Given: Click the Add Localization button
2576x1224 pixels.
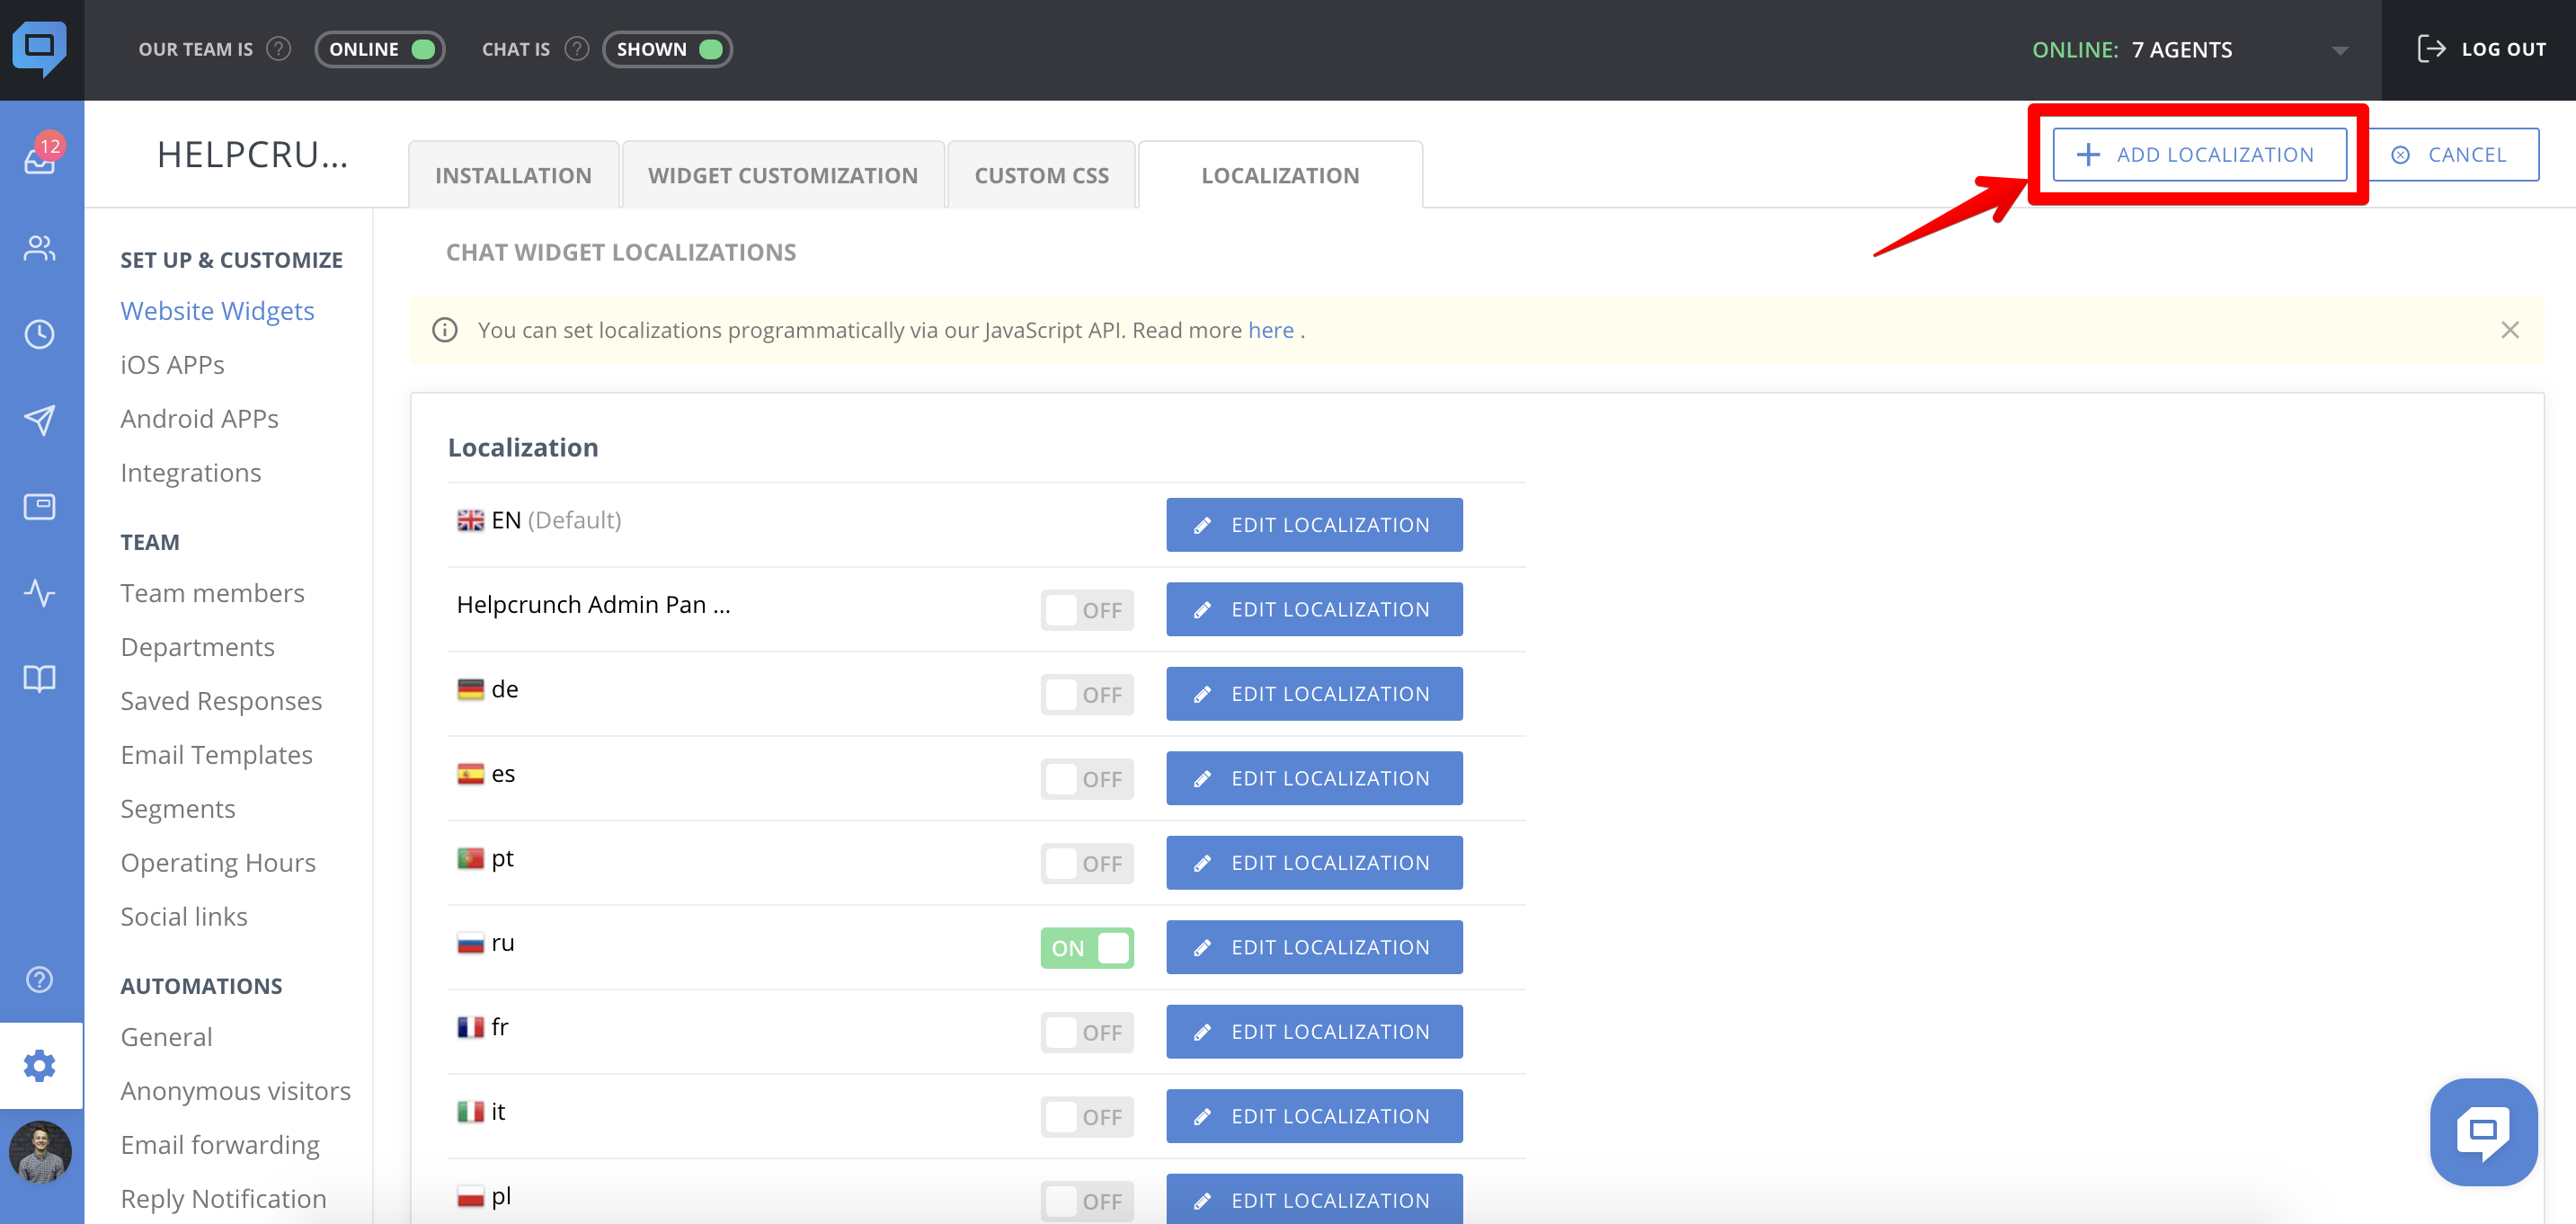Looking at the screenshot, I should pos(2199,155).
